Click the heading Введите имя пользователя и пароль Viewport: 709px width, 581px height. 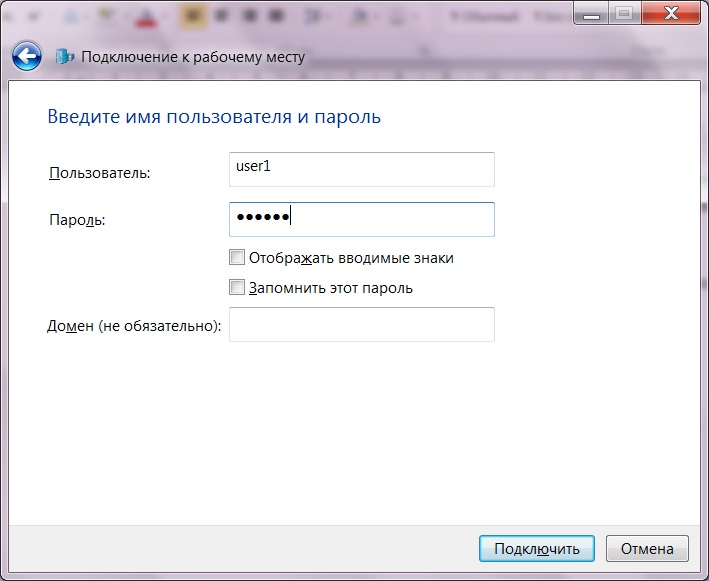click(214, 117)
